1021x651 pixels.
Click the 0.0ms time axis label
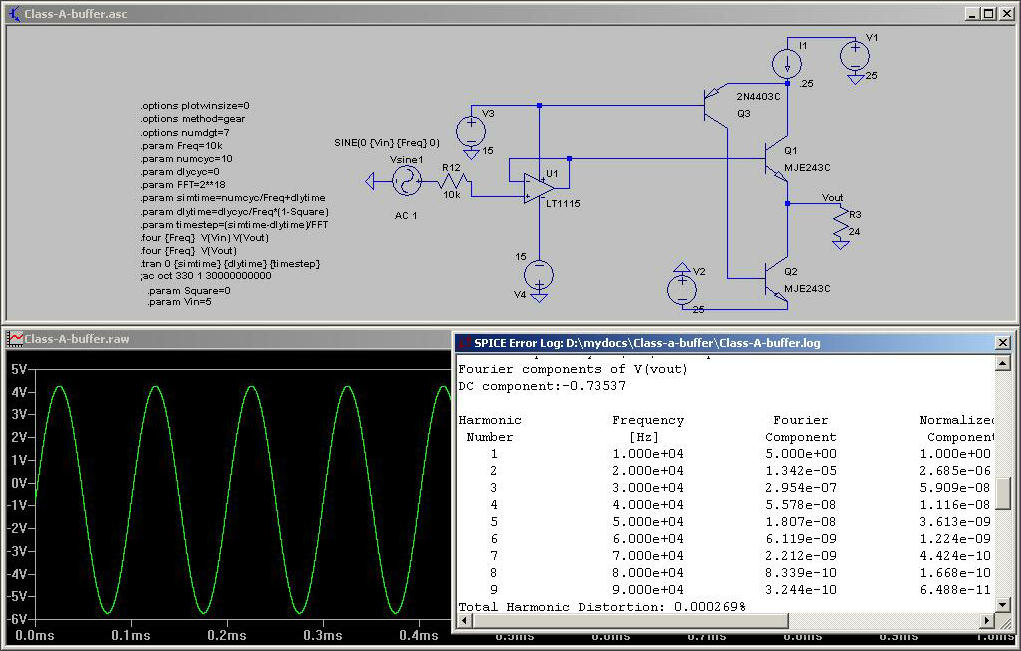click(x=35, y=635)
